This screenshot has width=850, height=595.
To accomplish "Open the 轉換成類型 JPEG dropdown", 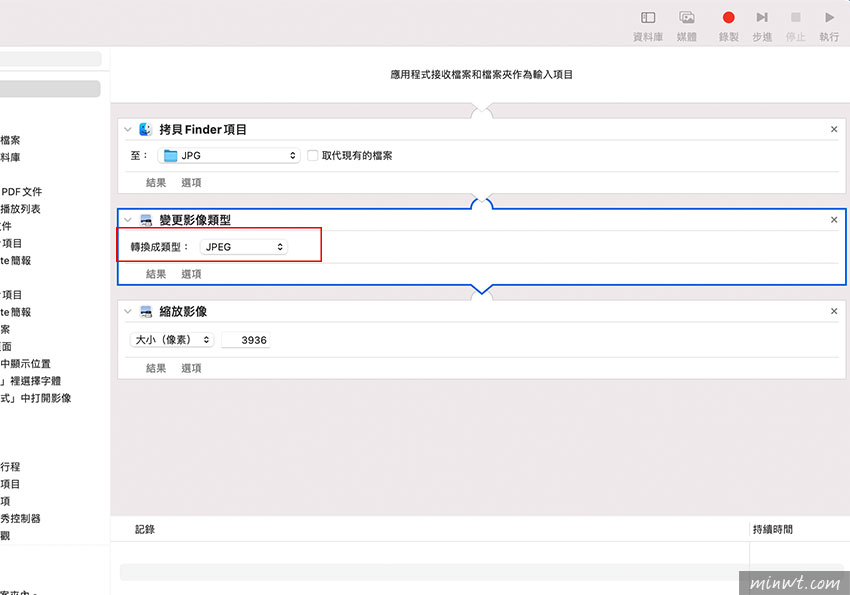I will [244, 247].
